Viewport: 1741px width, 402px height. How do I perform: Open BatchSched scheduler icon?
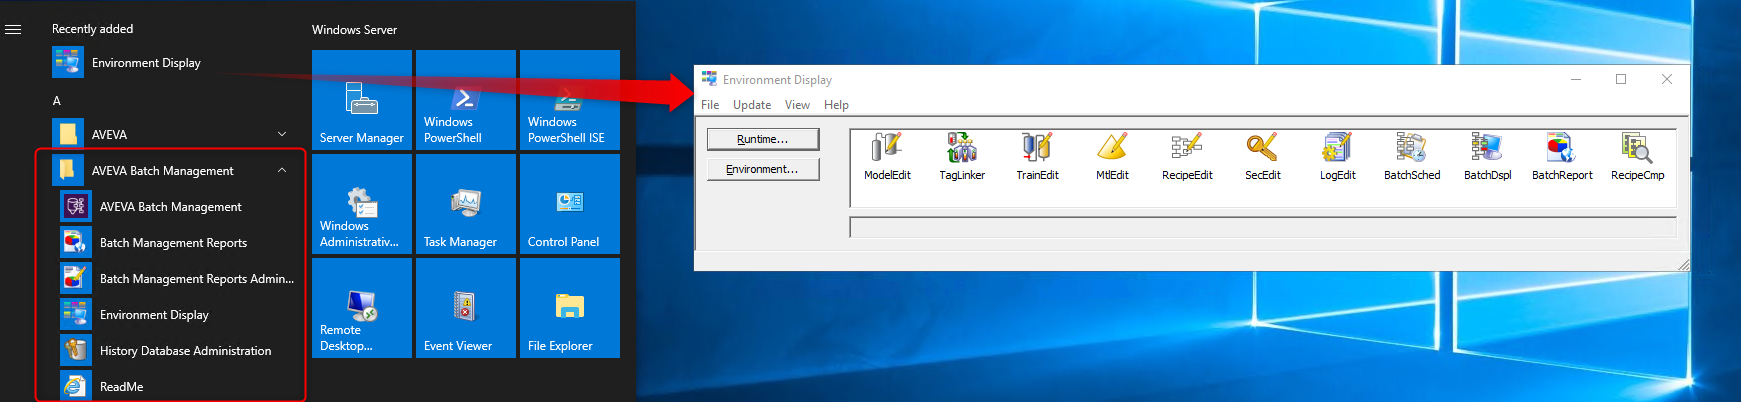pos(1412,156)
